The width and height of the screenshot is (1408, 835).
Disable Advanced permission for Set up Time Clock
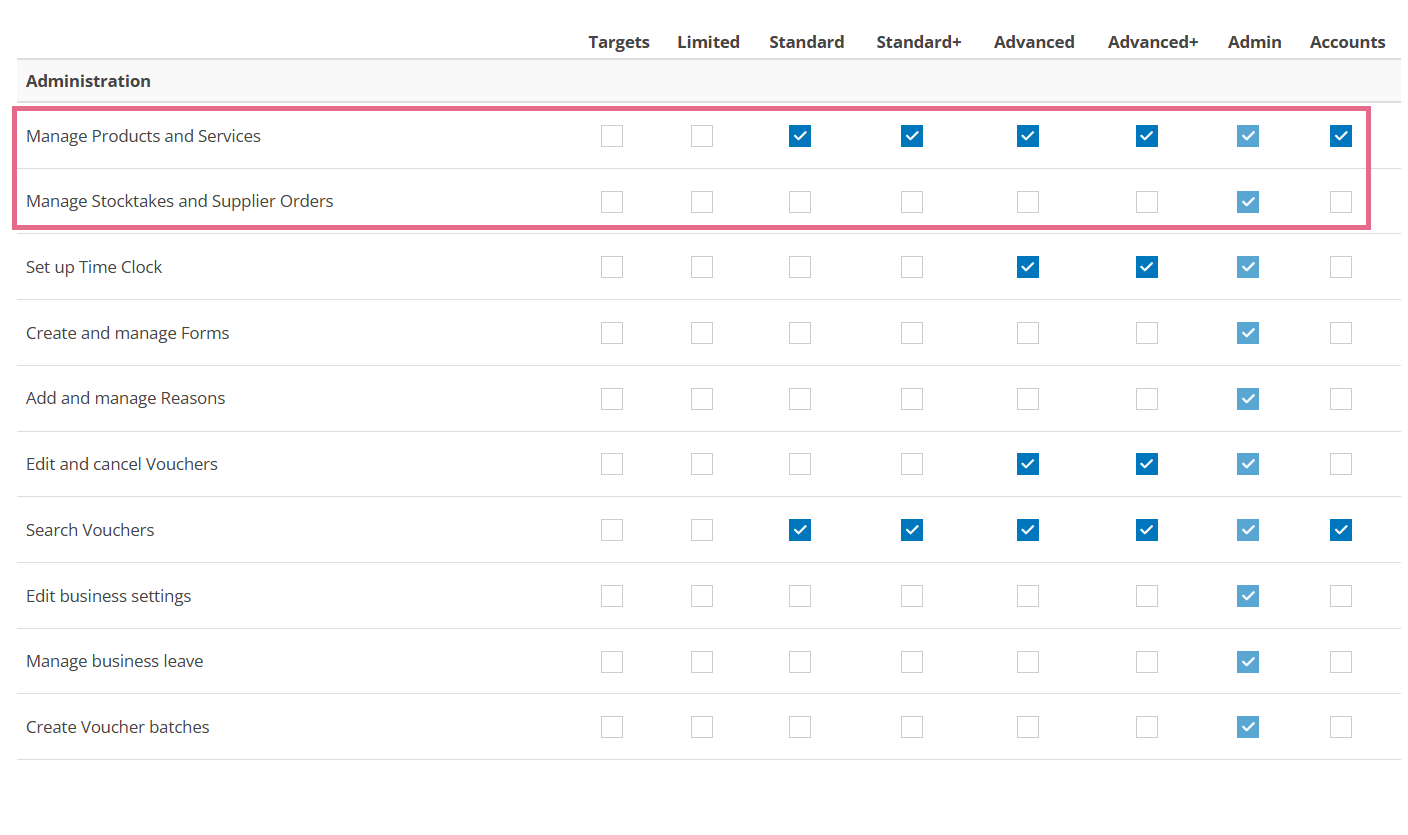1027,267
